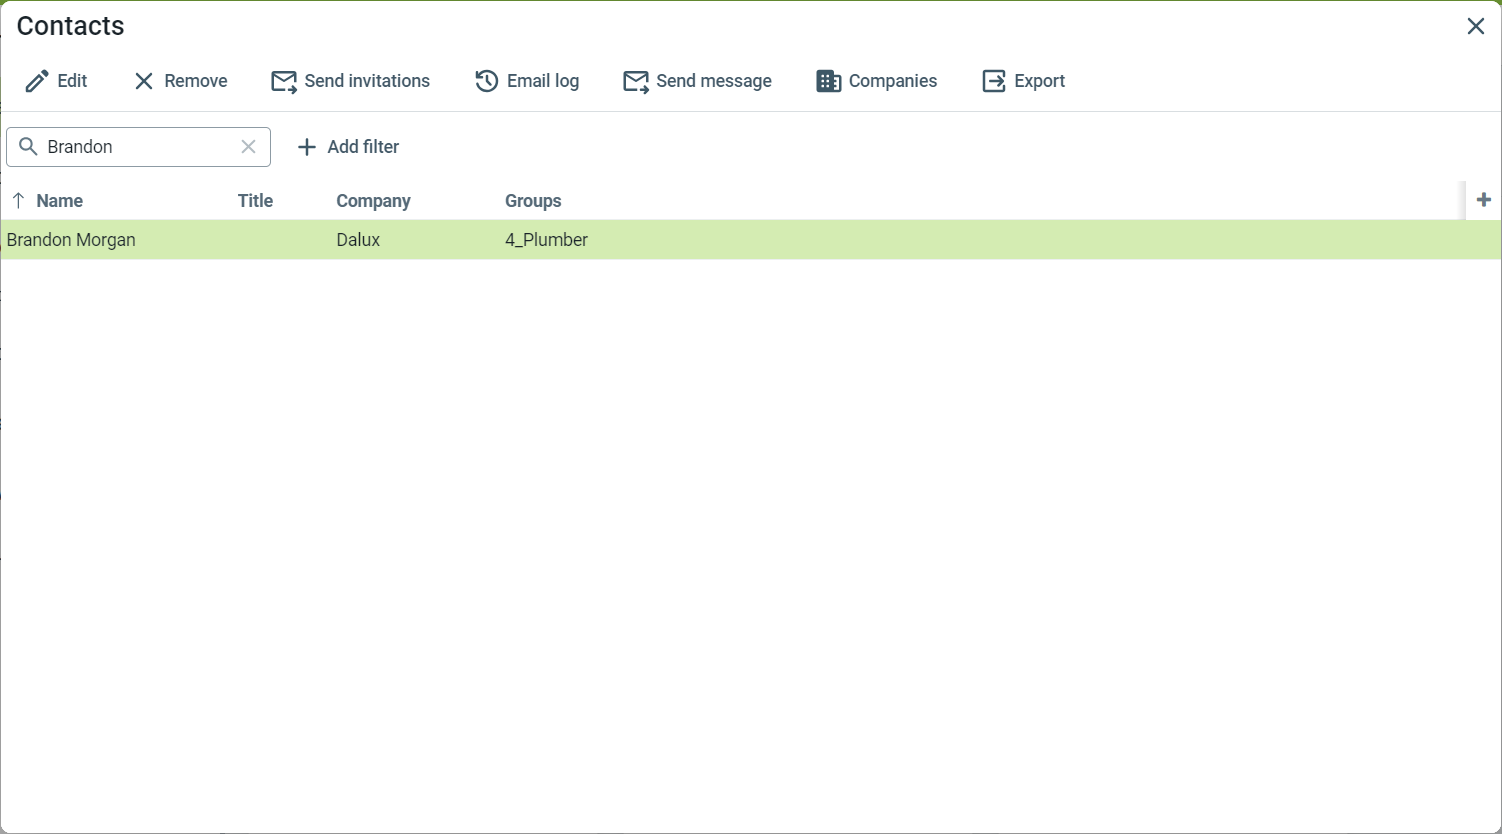Click the search magnifier icon

coord(29,147)
